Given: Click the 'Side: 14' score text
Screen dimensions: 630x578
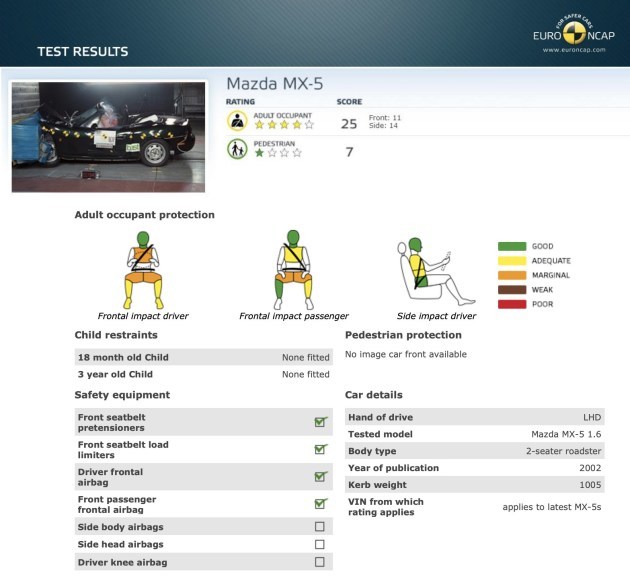Looking at the screenshot, I should pos(383,125).
